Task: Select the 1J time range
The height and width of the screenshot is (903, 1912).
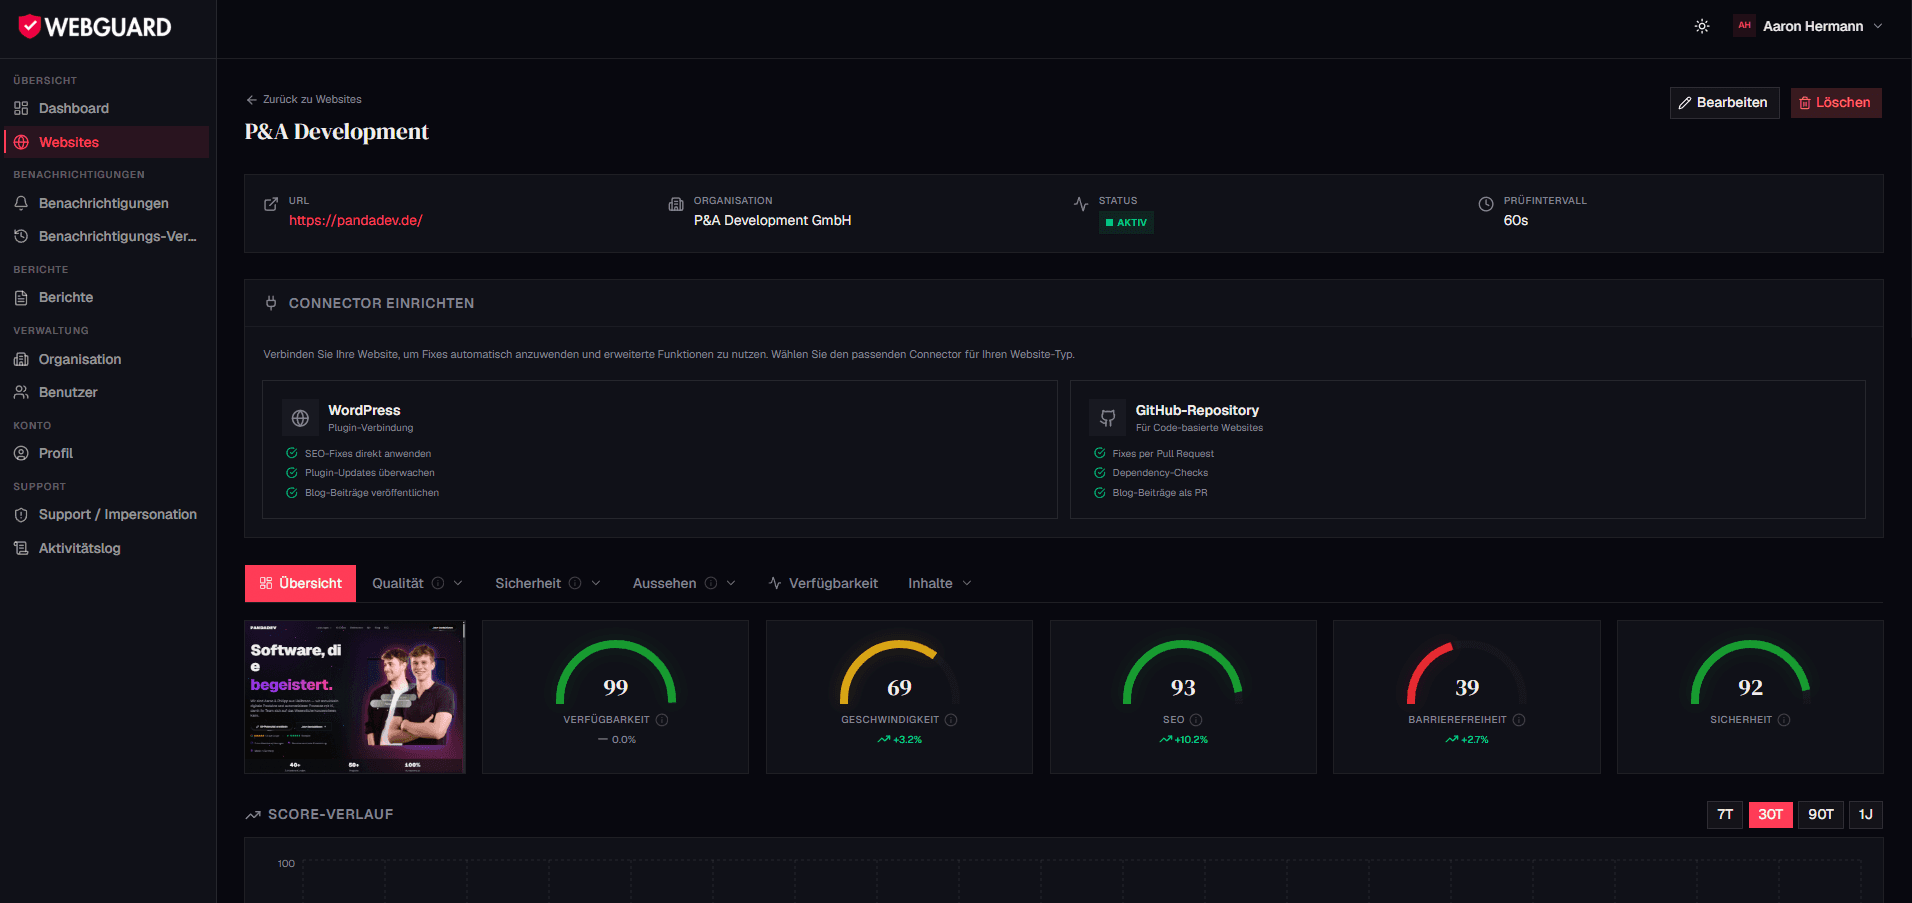Action: pyautogui.click(x=1866, y=814)
